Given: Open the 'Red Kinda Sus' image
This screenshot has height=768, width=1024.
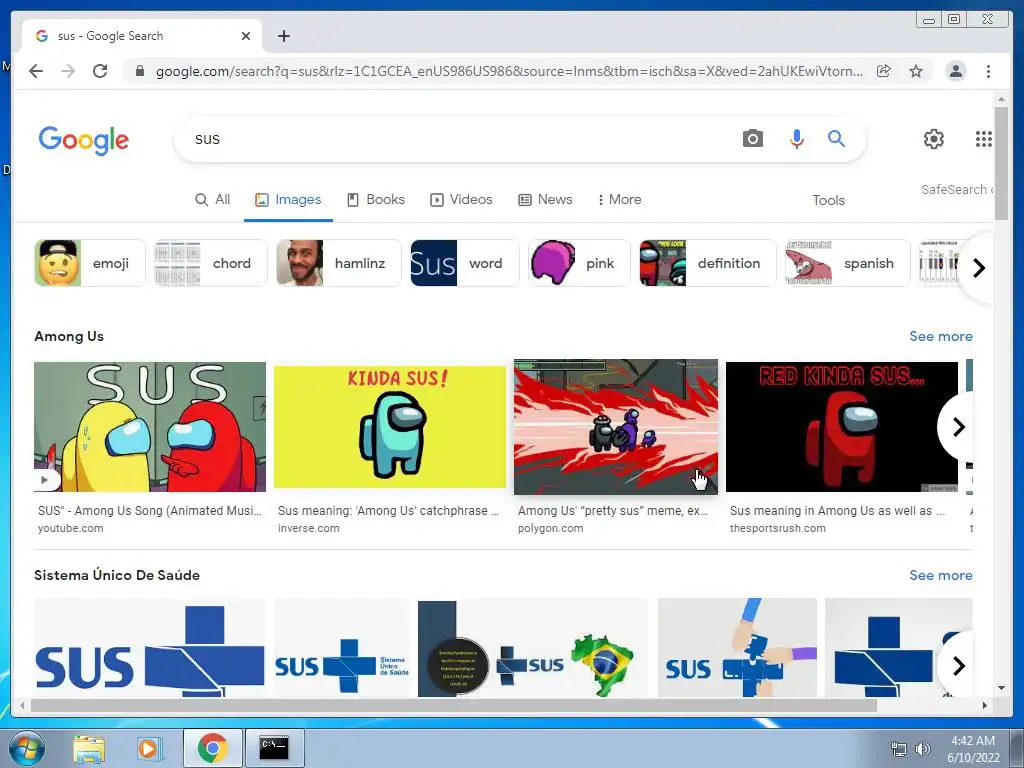Looking at the screenshot, I should [x=842, y=426].
